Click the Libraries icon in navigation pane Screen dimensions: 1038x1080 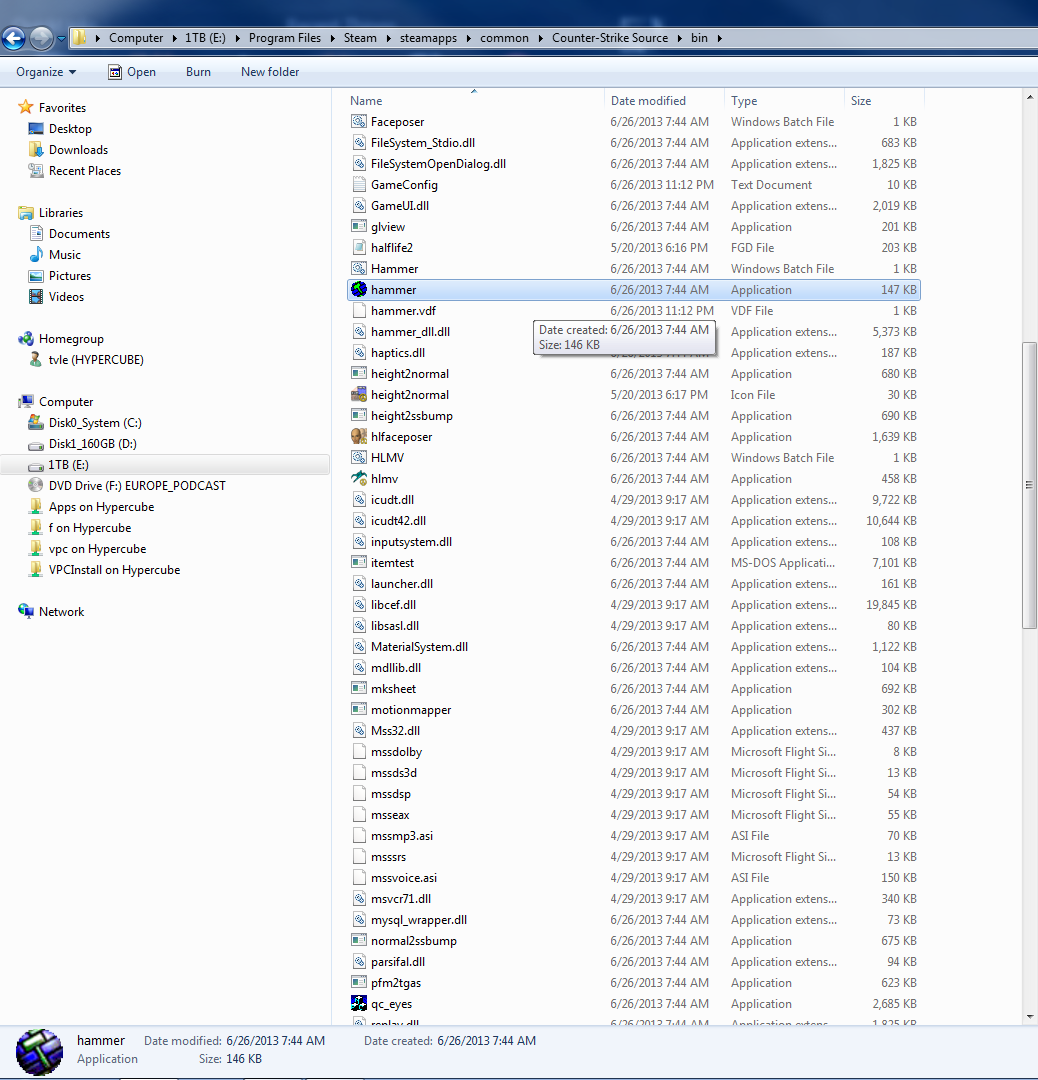pyautogui.click(x=25, y=213)
